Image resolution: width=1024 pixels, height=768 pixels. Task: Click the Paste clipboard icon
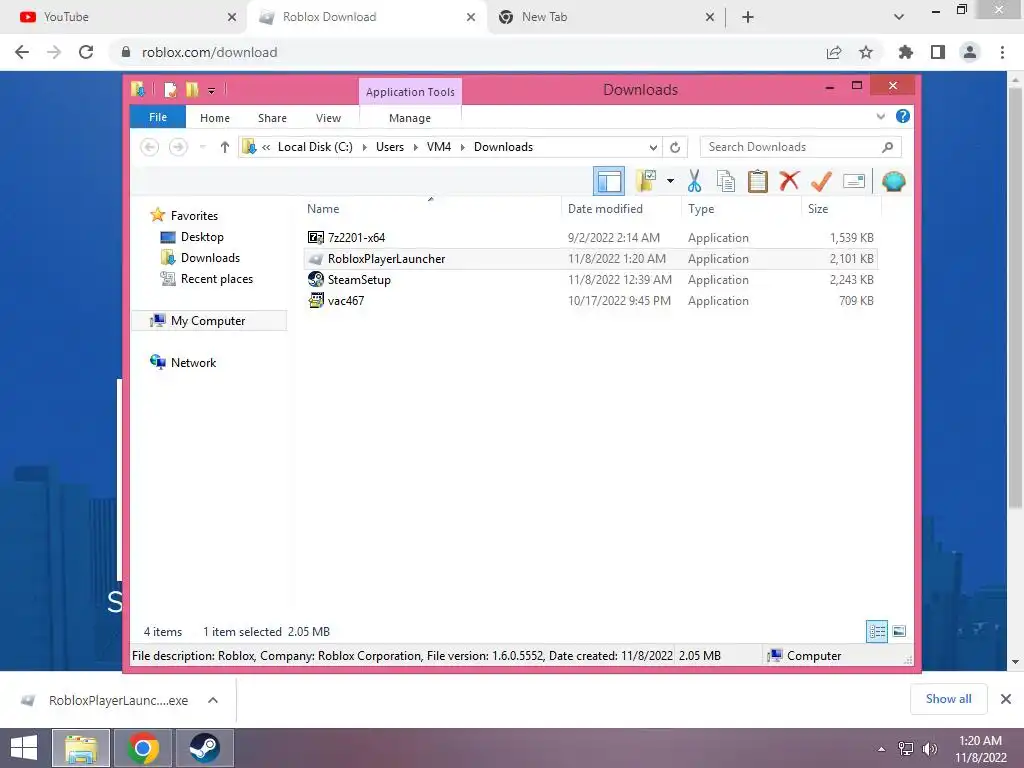tap(758, 182)
